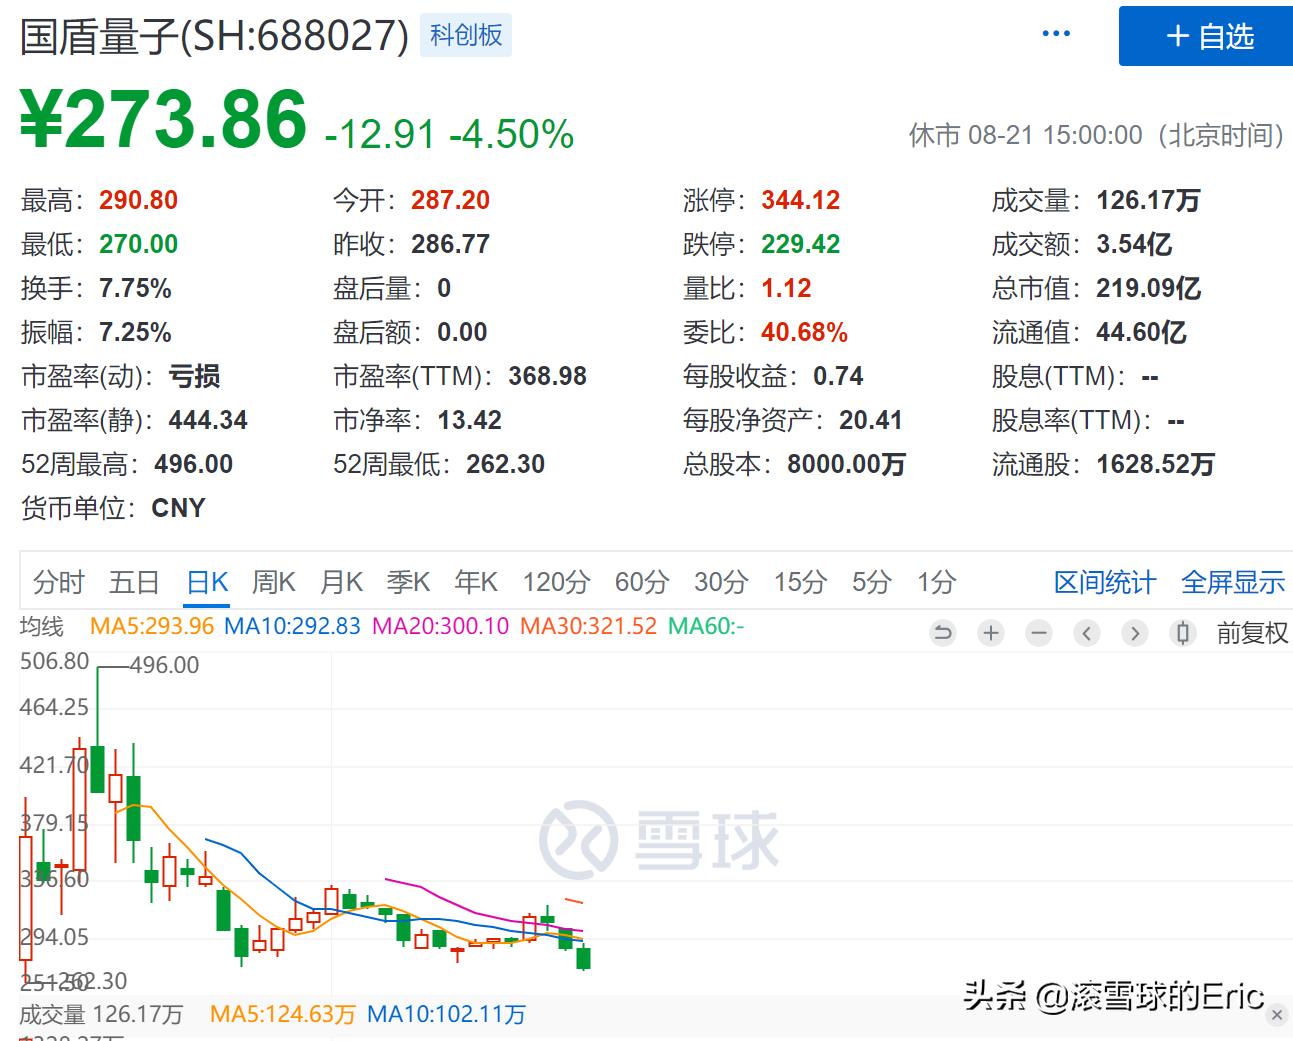Viewport: 1293px width, 1041px height.
Task: Pan the chart right with the chevron
Action: [1135, 633]
